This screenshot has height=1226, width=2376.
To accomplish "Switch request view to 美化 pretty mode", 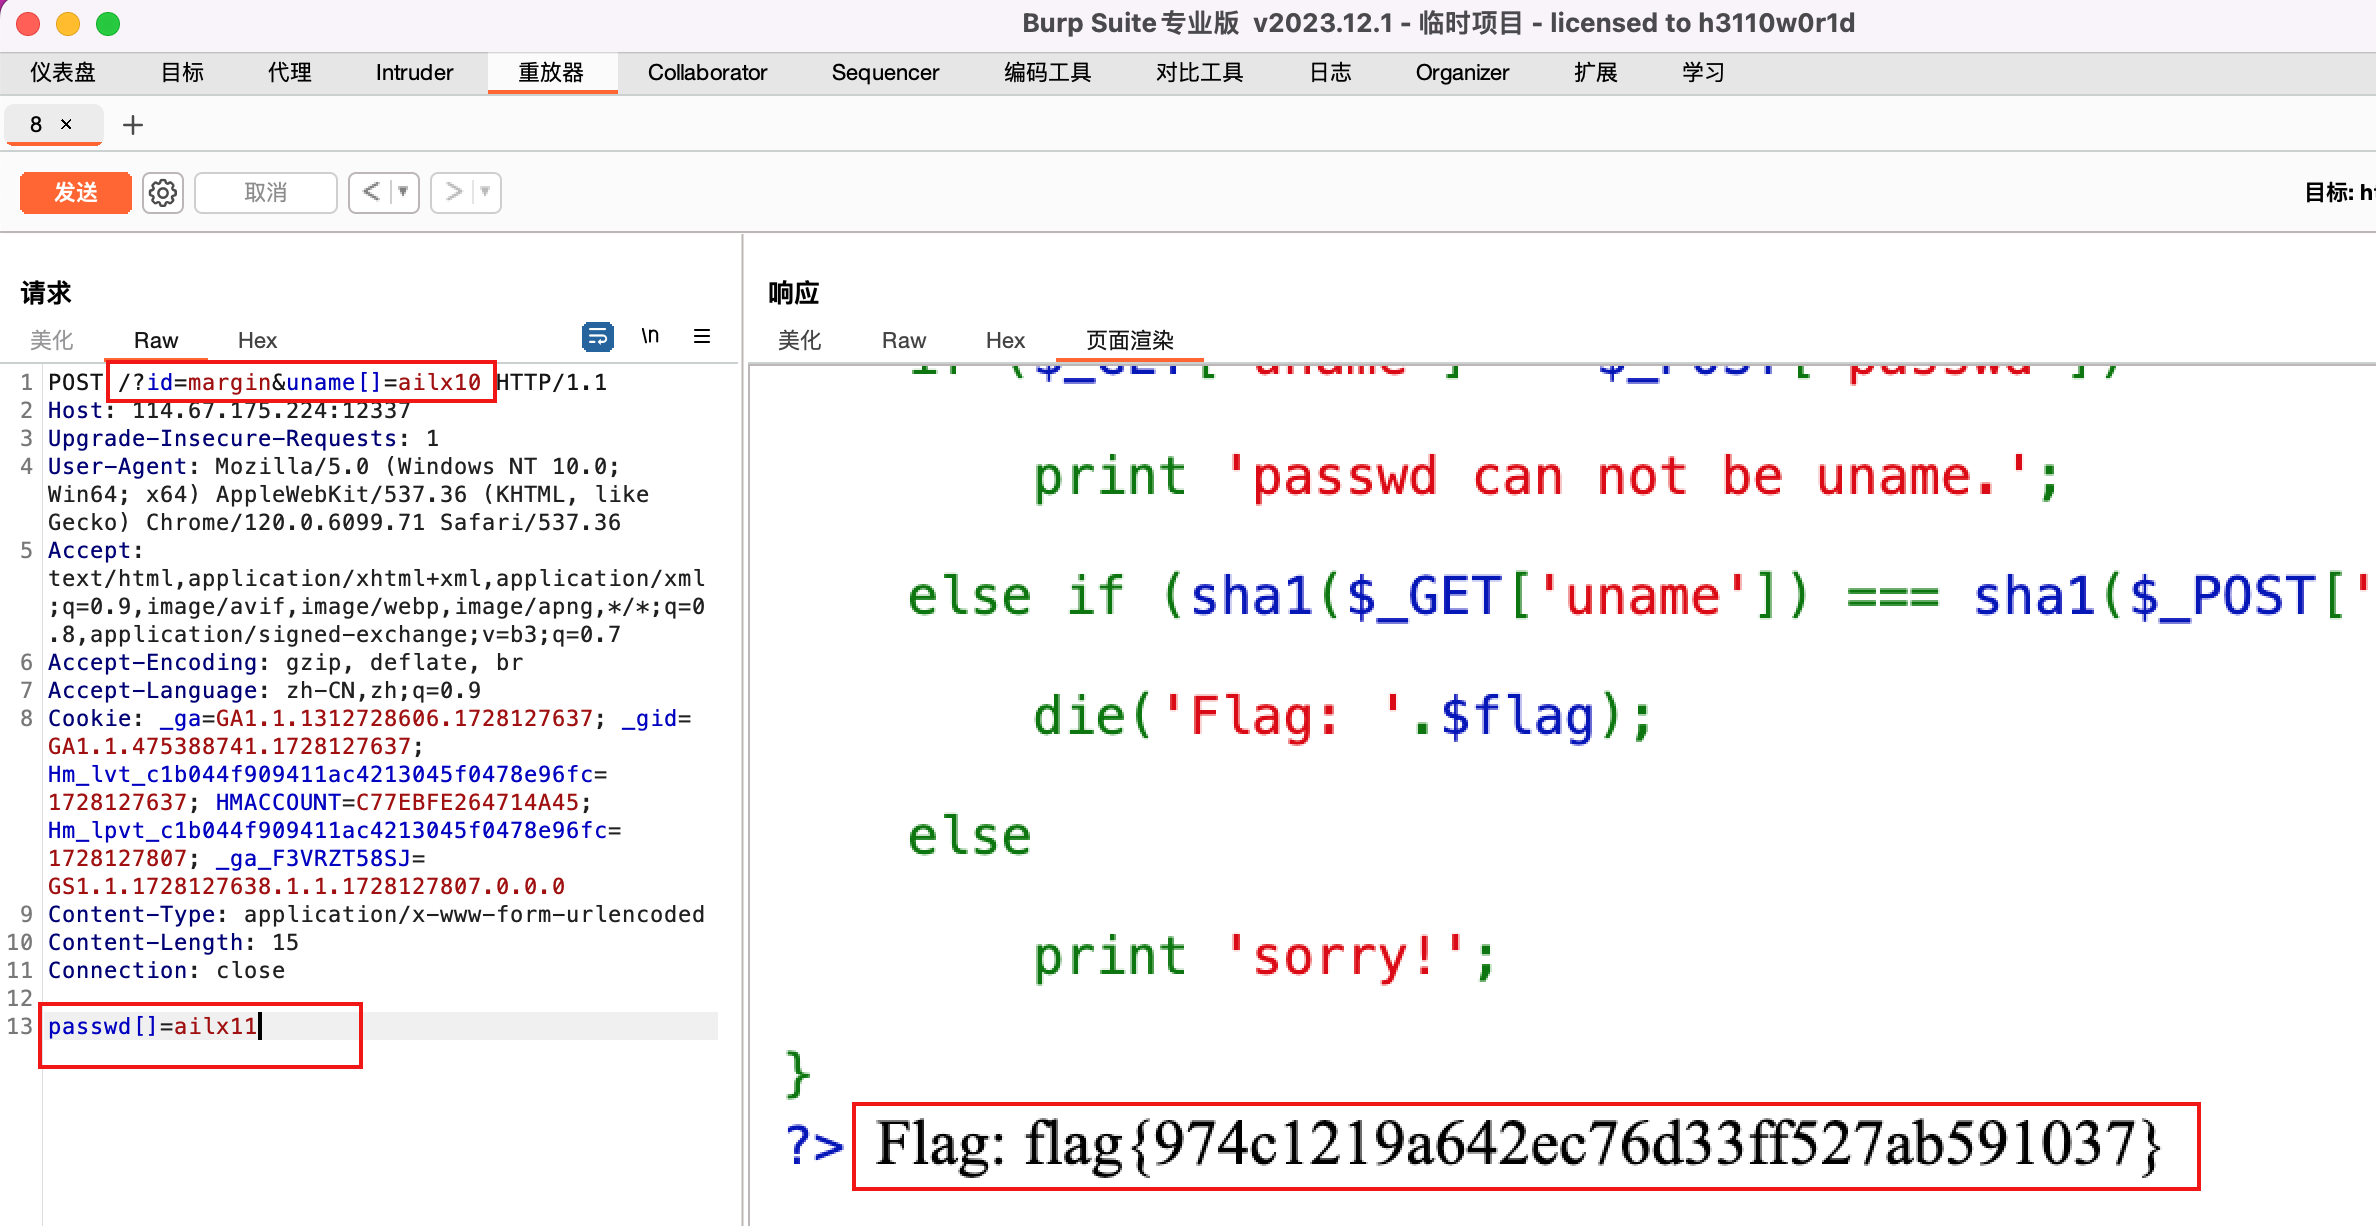I will pos(52,340).
